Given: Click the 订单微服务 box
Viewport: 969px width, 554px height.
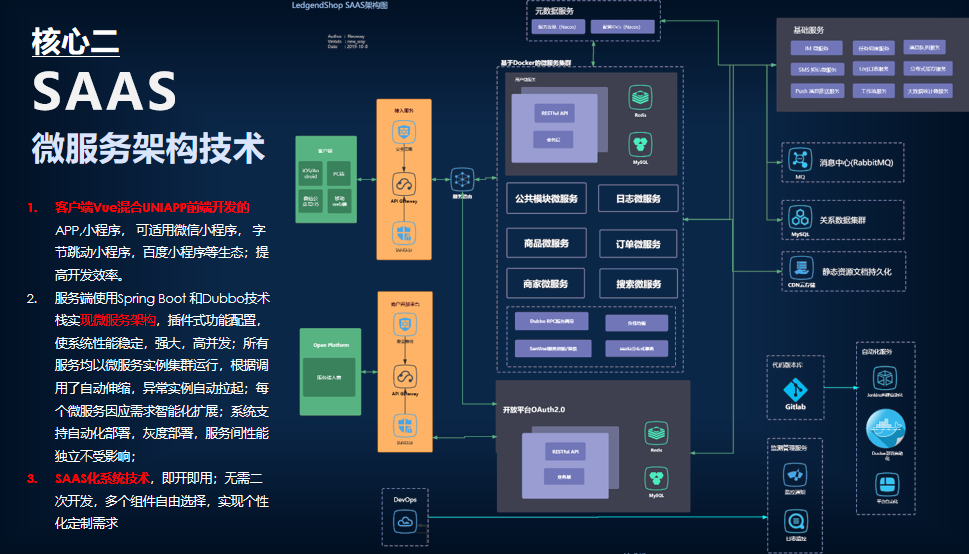Looking at the screenshot, I should coord(638,244).
